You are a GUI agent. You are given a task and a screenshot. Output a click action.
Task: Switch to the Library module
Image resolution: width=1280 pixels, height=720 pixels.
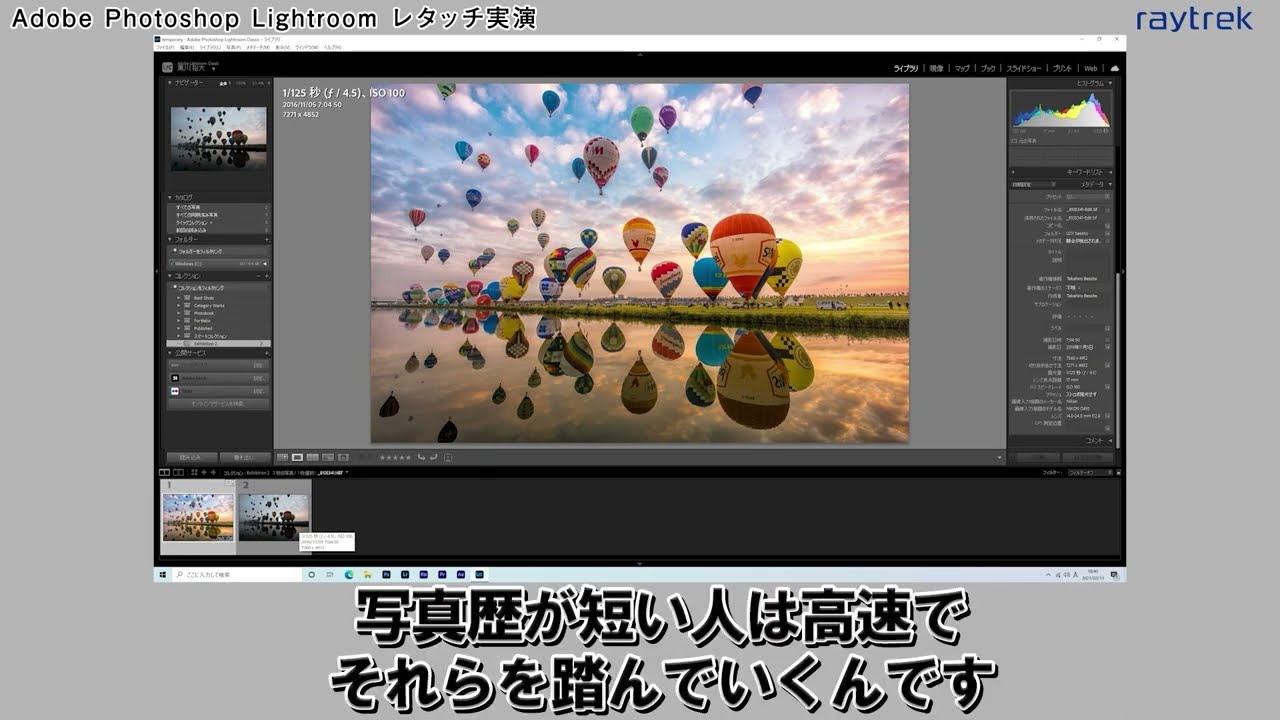tap(905, 68)
